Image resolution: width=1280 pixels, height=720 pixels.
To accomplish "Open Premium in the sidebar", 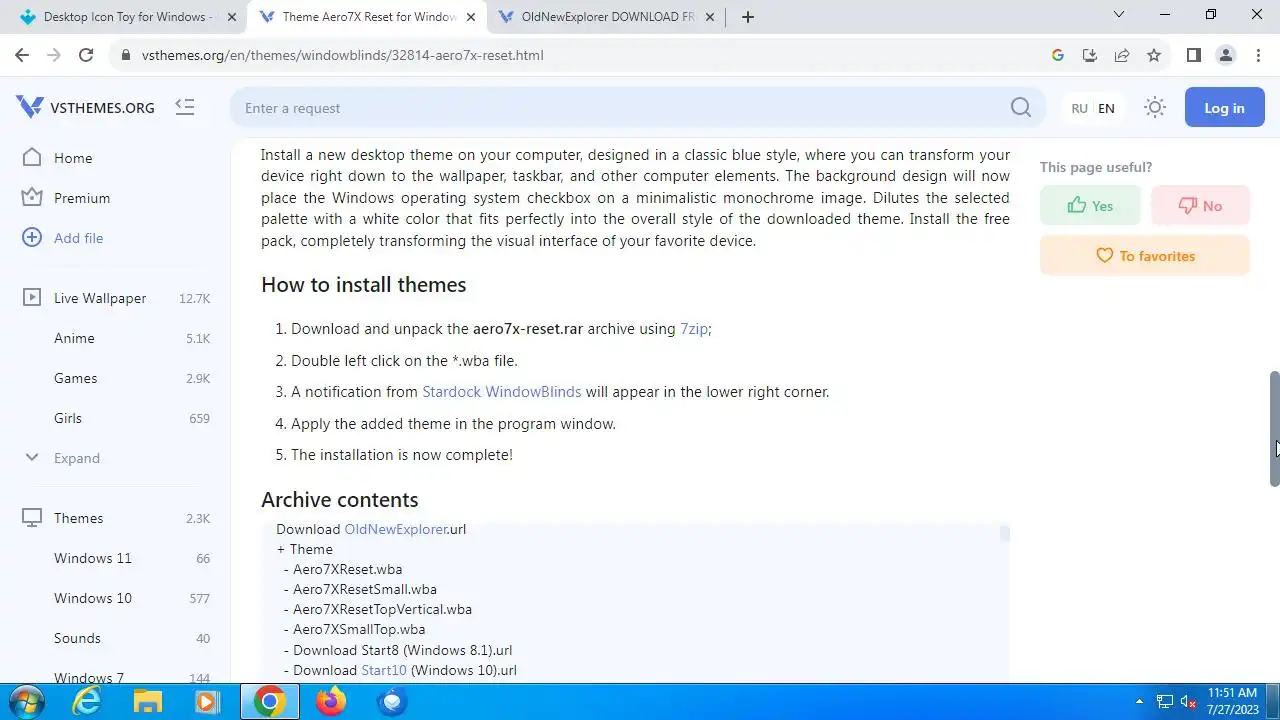I will (x=82, y=198).
